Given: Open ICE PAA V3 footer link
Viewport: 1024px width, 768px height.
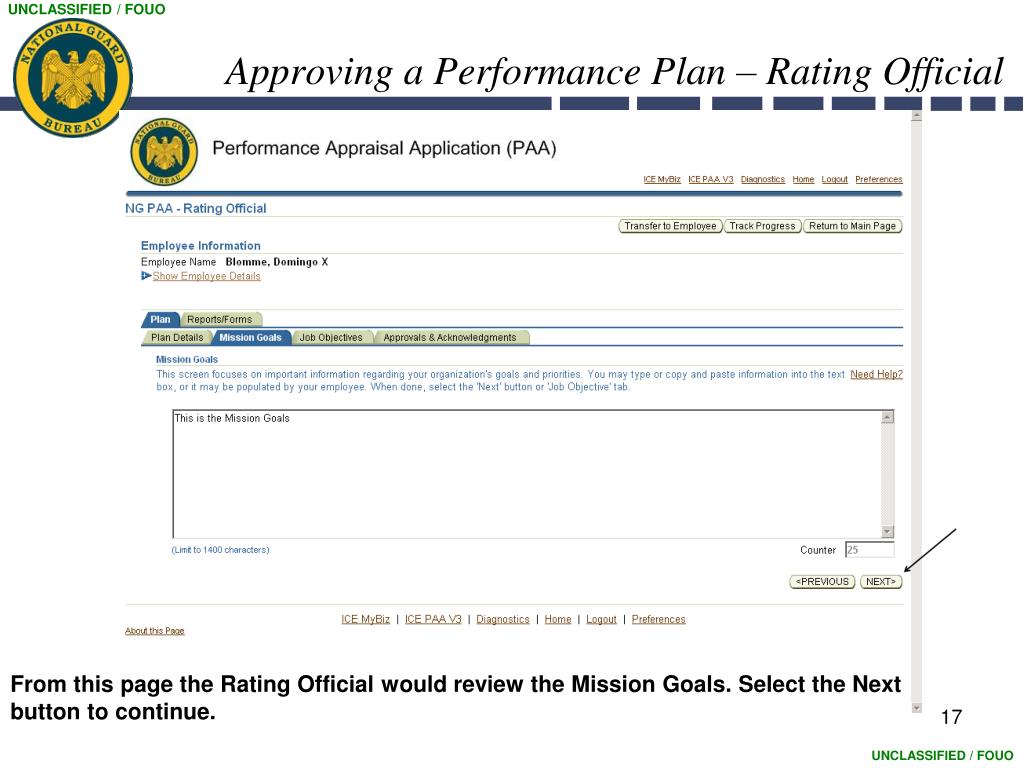Looking at the screenshot, I should click(x=433, y=619).
